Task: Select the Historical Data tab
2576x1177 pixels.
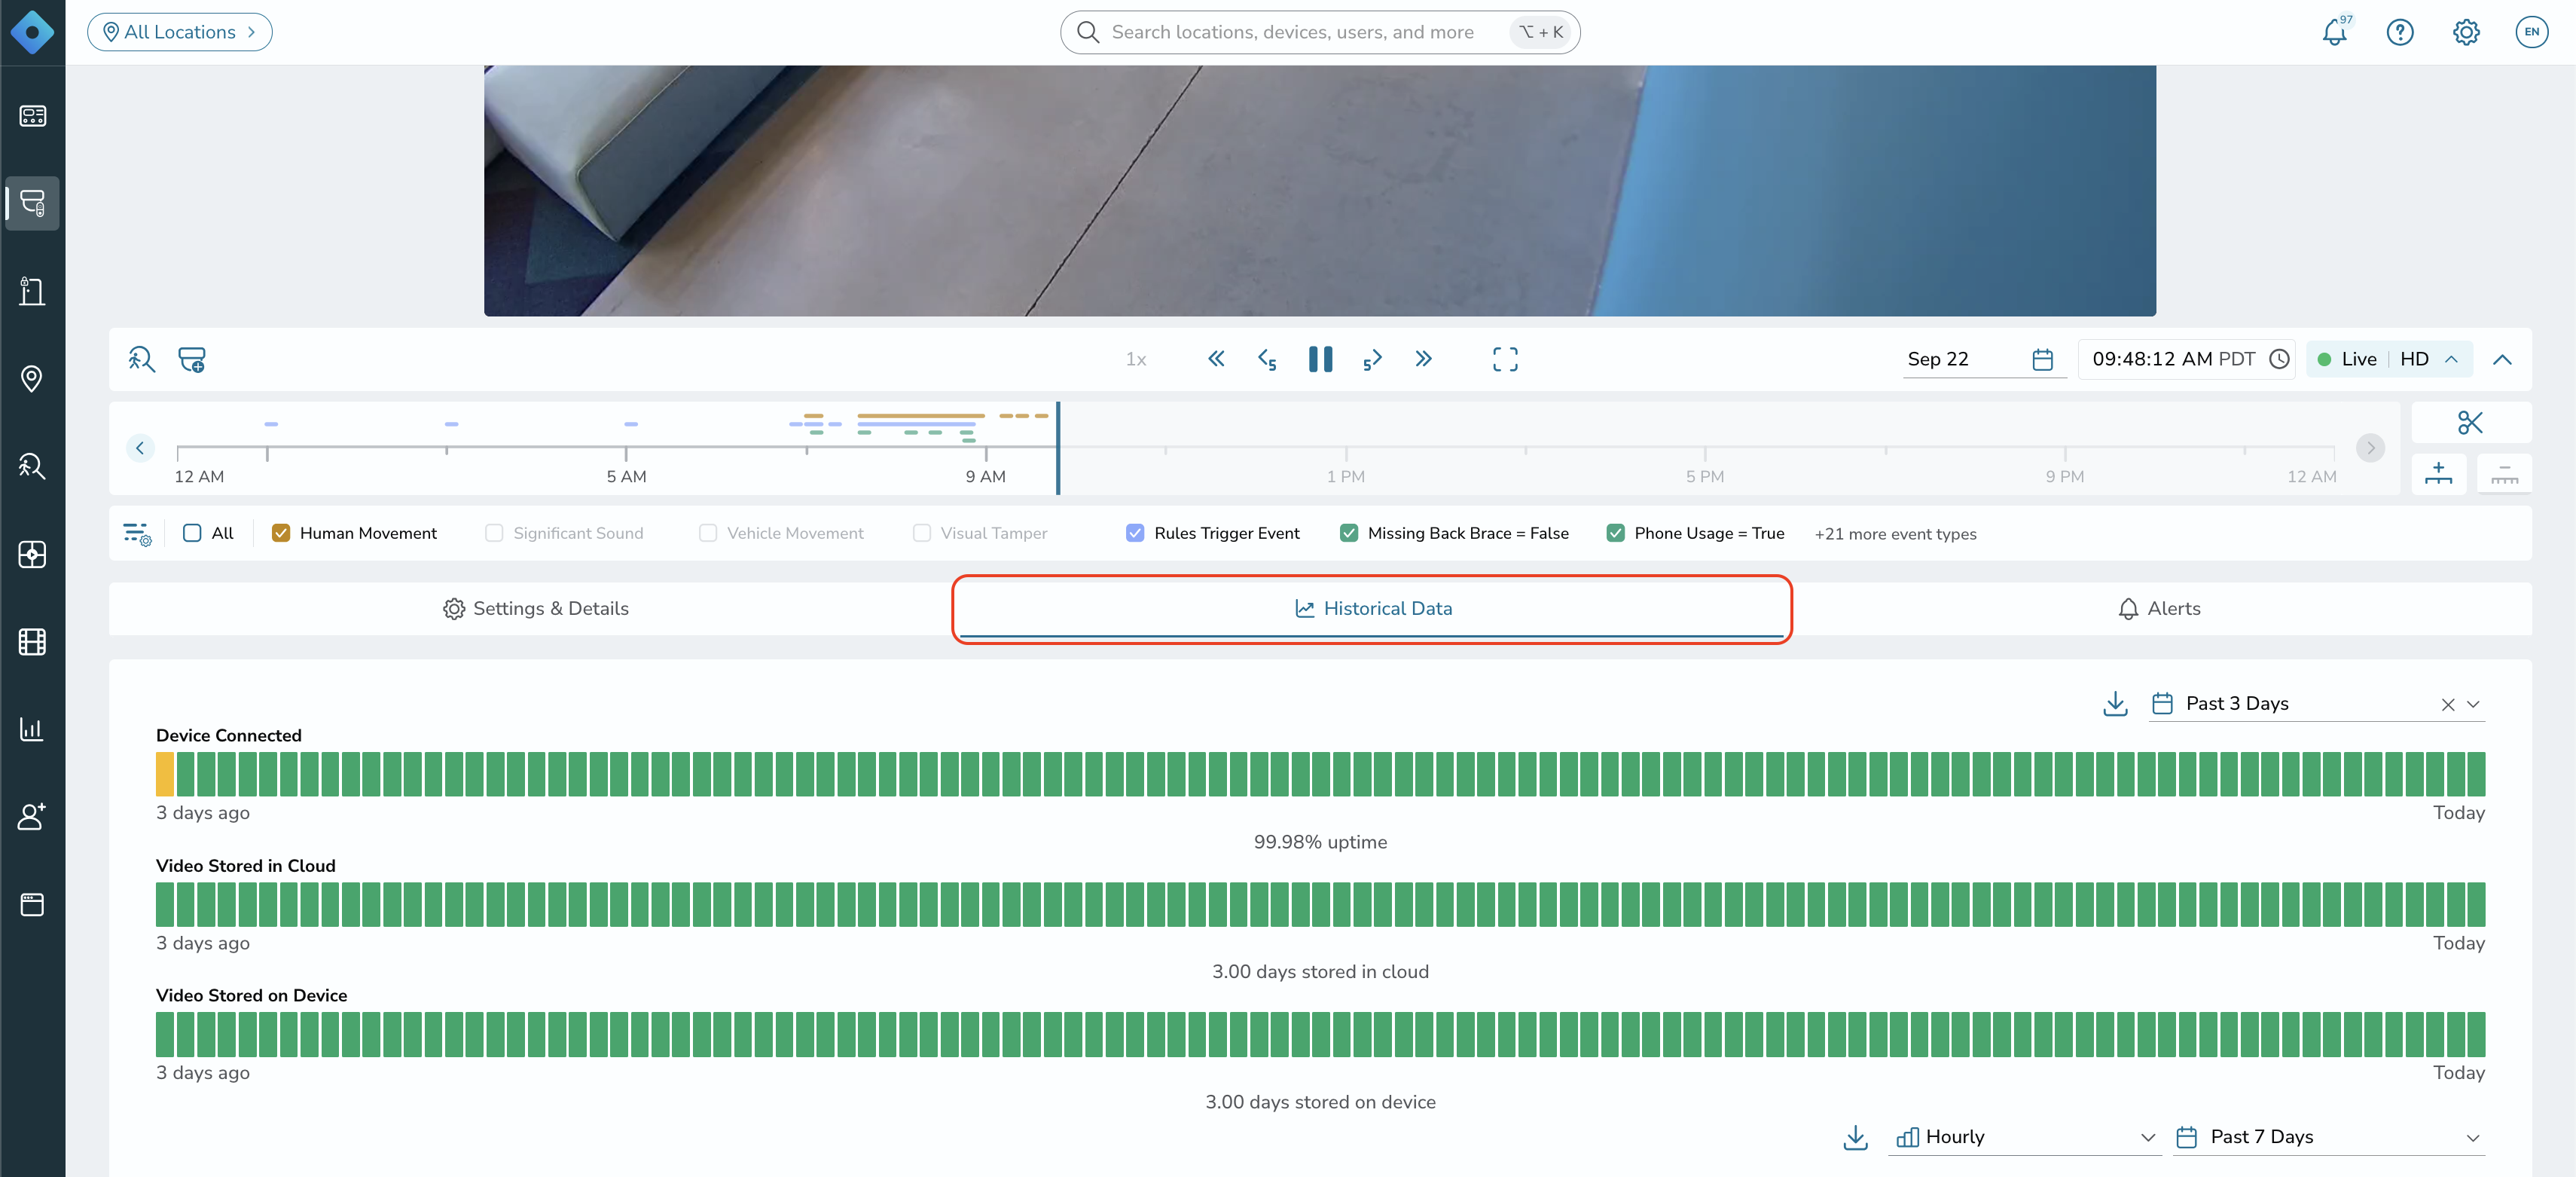Action: [x=1372, y=609]
